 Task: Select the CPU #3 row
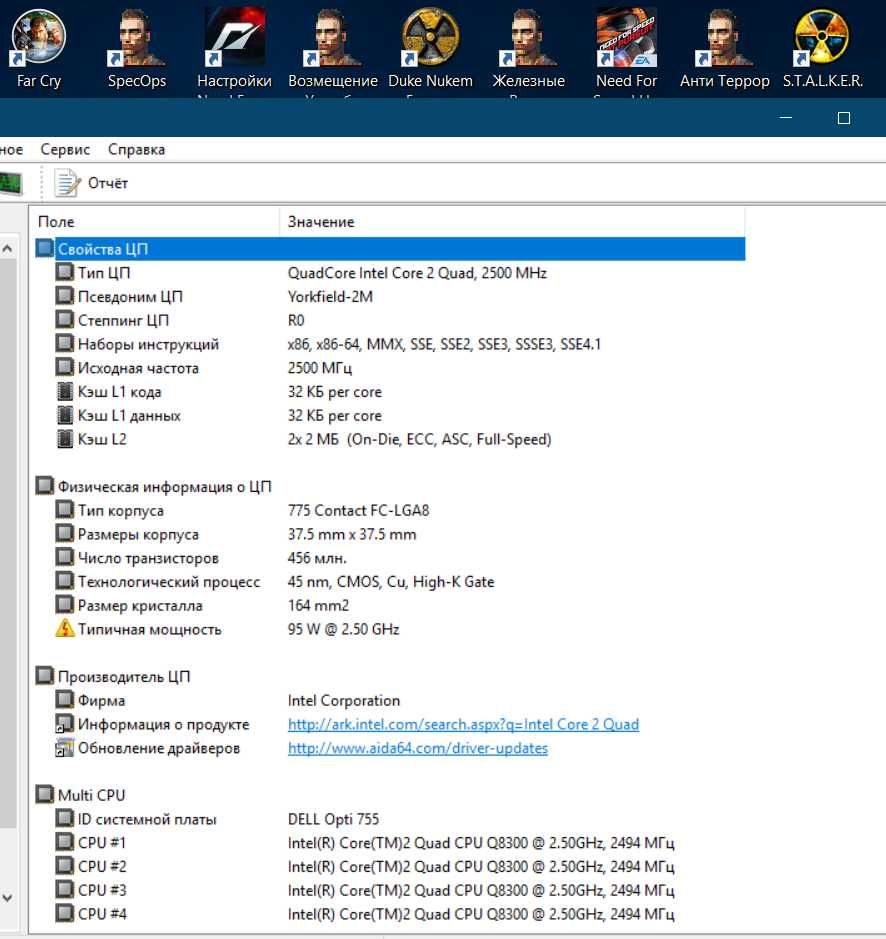click(390, 890)
